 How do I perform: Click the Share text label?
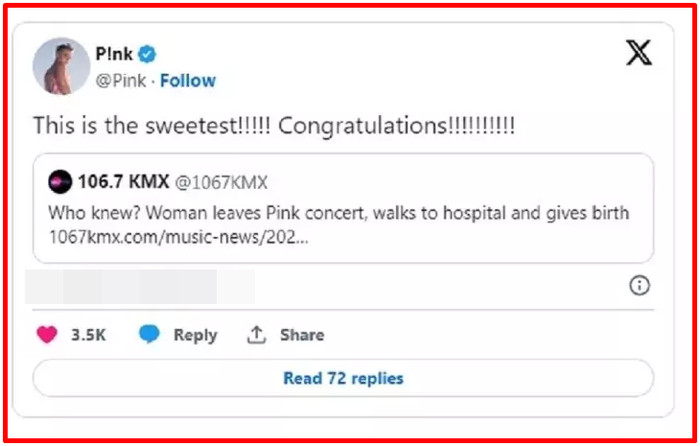tap(302, 335)
